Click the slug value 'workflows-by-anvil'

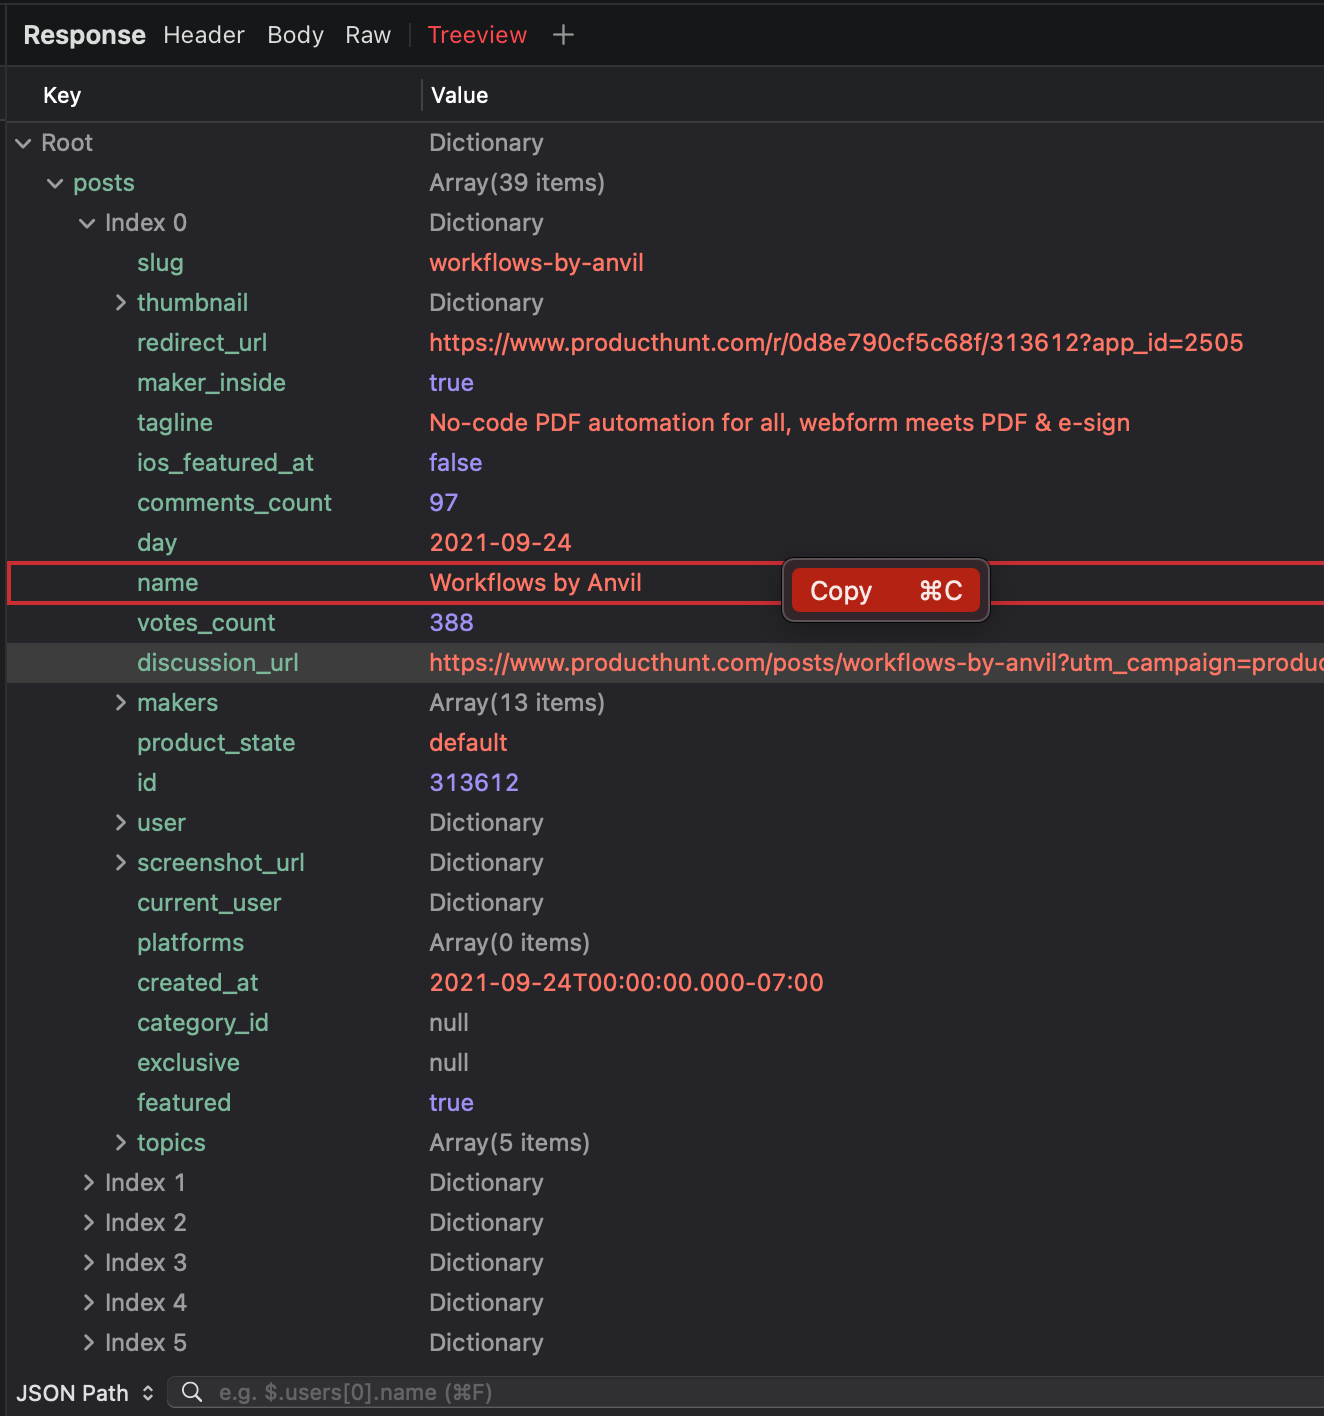click(x=536, y=263)
